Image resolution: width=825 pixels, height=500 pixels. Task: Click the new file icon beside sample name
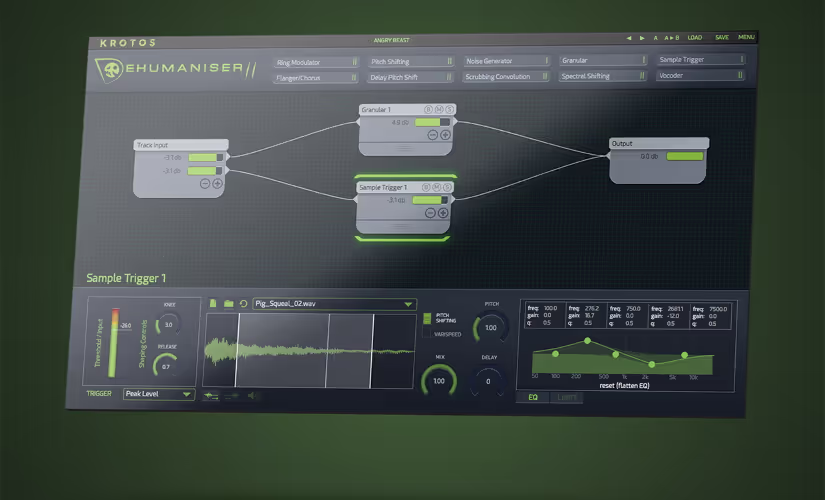click(212, 303)
